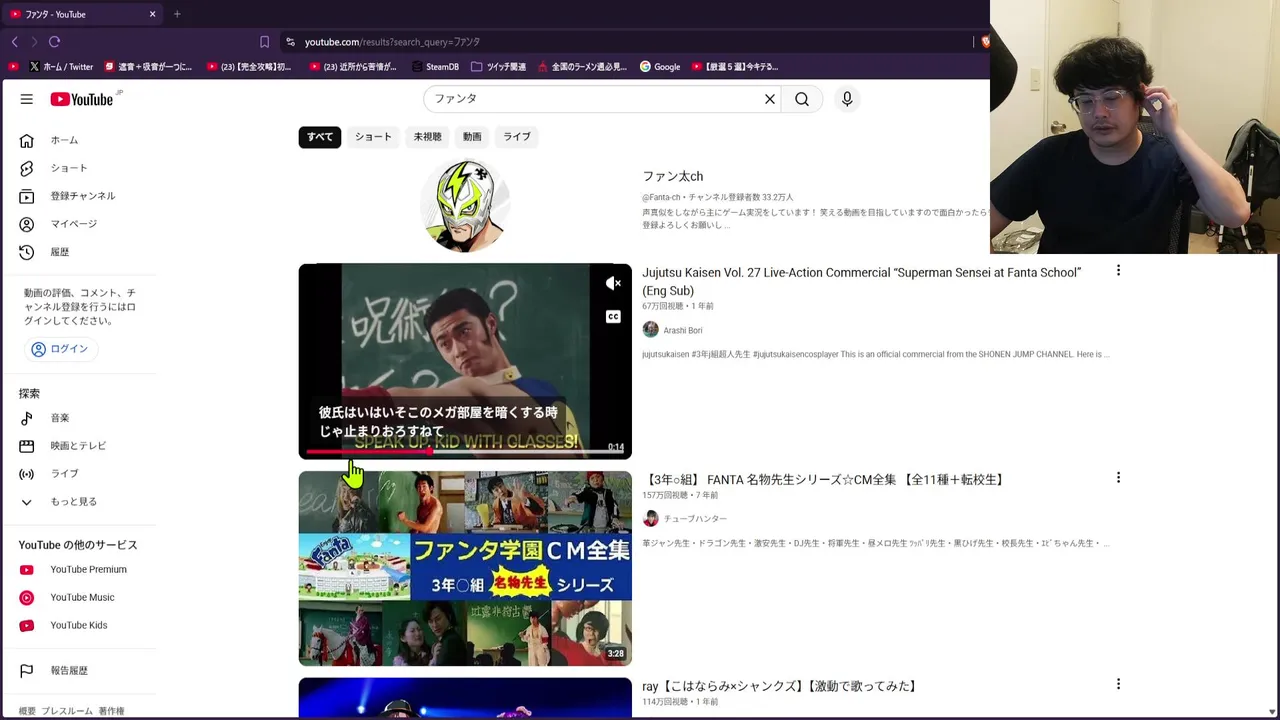Open ray【こはならみ×シャンクズ】video title
The width and height of the screenshot is (1280, 720).
(780, 686)
